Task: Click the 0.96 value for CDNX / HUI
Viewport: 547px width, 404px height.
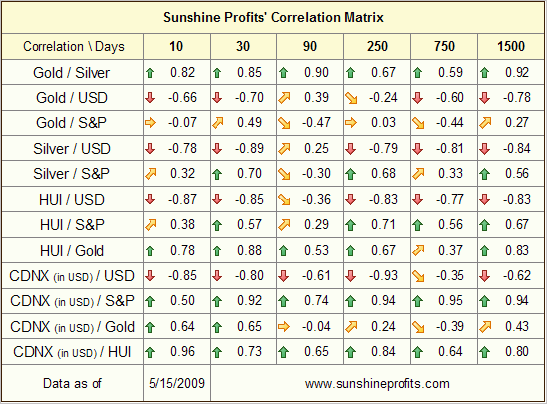Action: [182, 352]
